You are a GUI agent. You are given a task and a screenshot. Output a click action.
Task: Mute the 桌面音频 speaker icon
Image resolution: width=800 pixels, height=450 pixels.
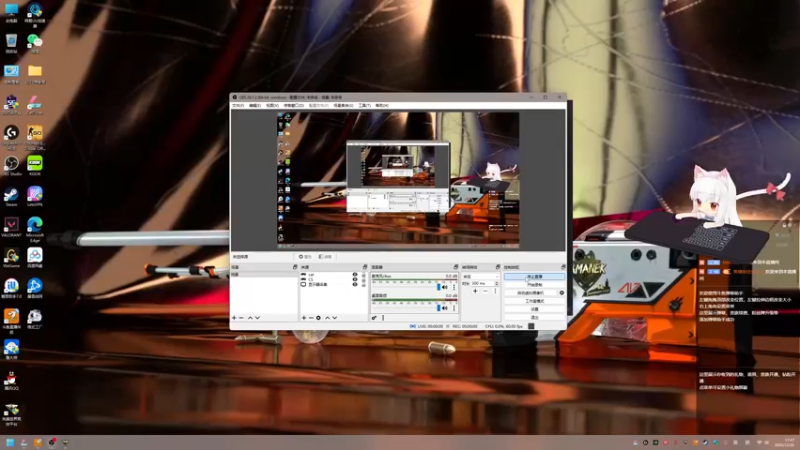[x=445, y=308]
